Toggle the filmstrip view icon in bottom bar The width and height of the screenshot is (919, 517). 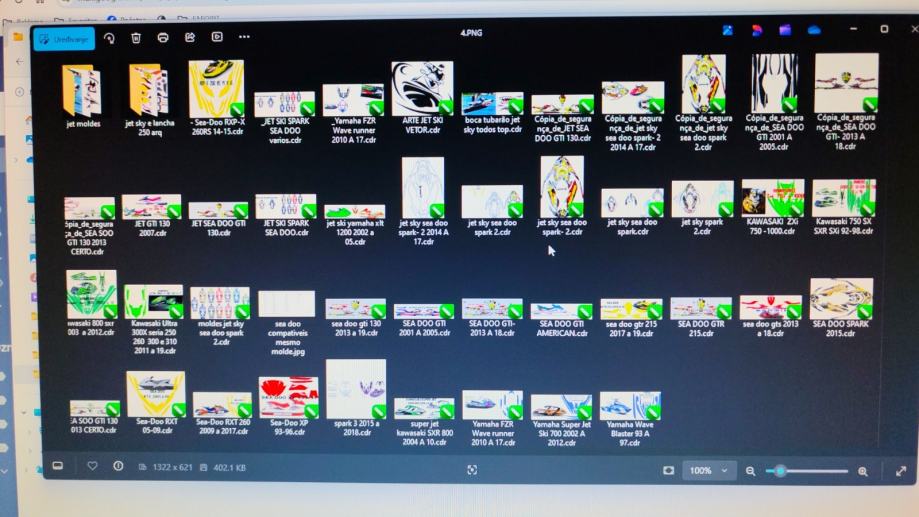pyautogui.click(x=58, y=466)
